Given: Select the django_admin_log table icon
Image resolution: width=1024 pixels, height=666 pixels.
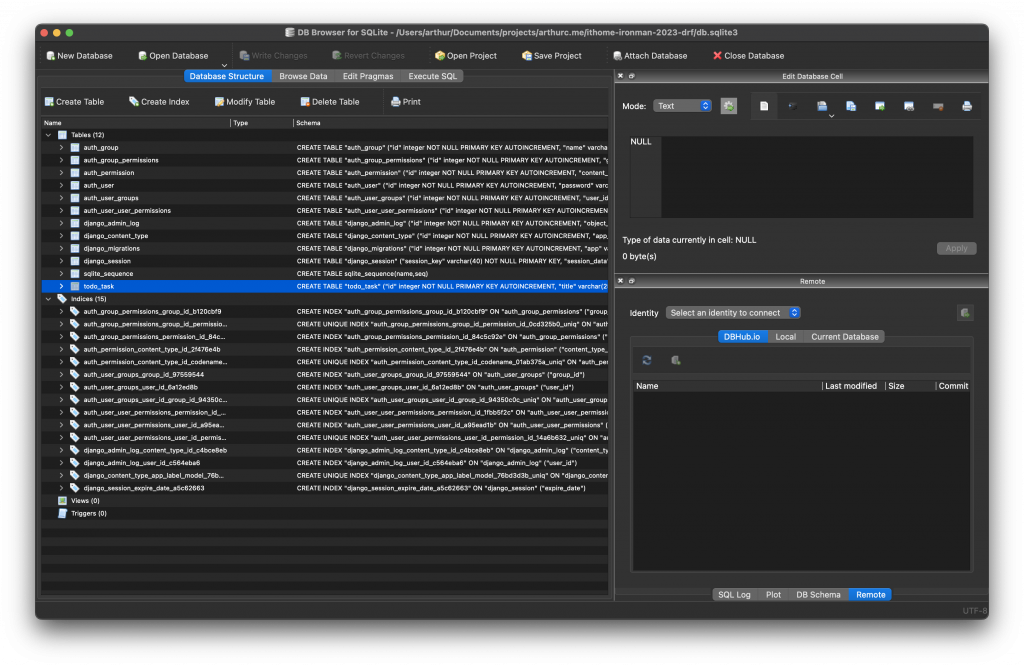Looking at the screenshot, I should click(75, 223).
